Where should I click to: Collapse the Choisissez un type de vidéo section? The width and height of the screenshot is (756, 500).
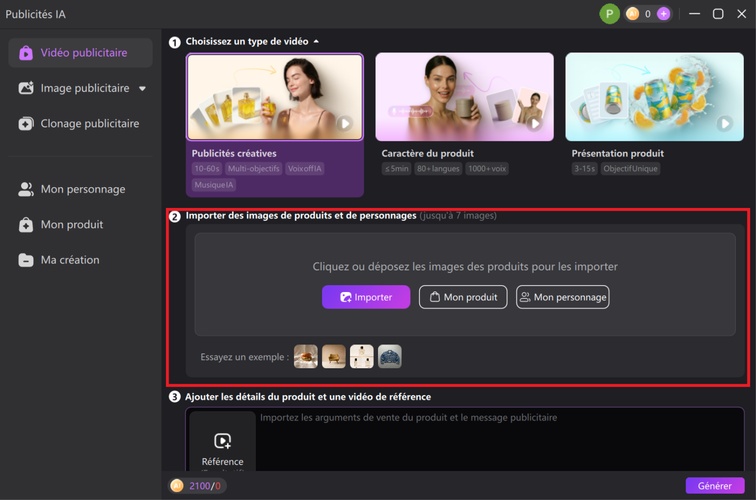click(316, 41)
